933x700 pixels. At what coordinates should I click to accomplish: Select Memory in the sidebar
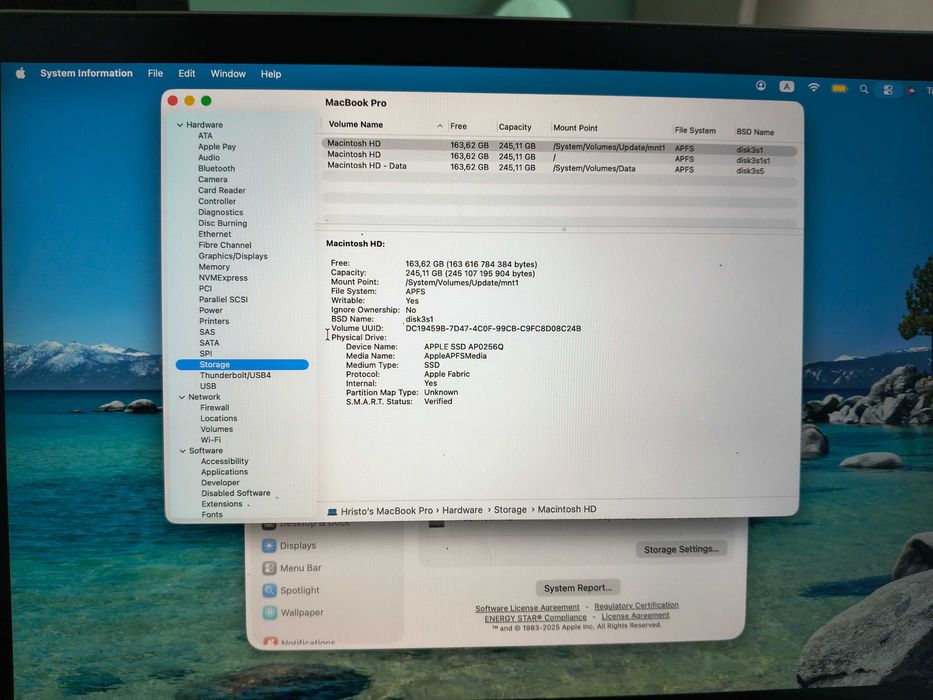[214, 267]
